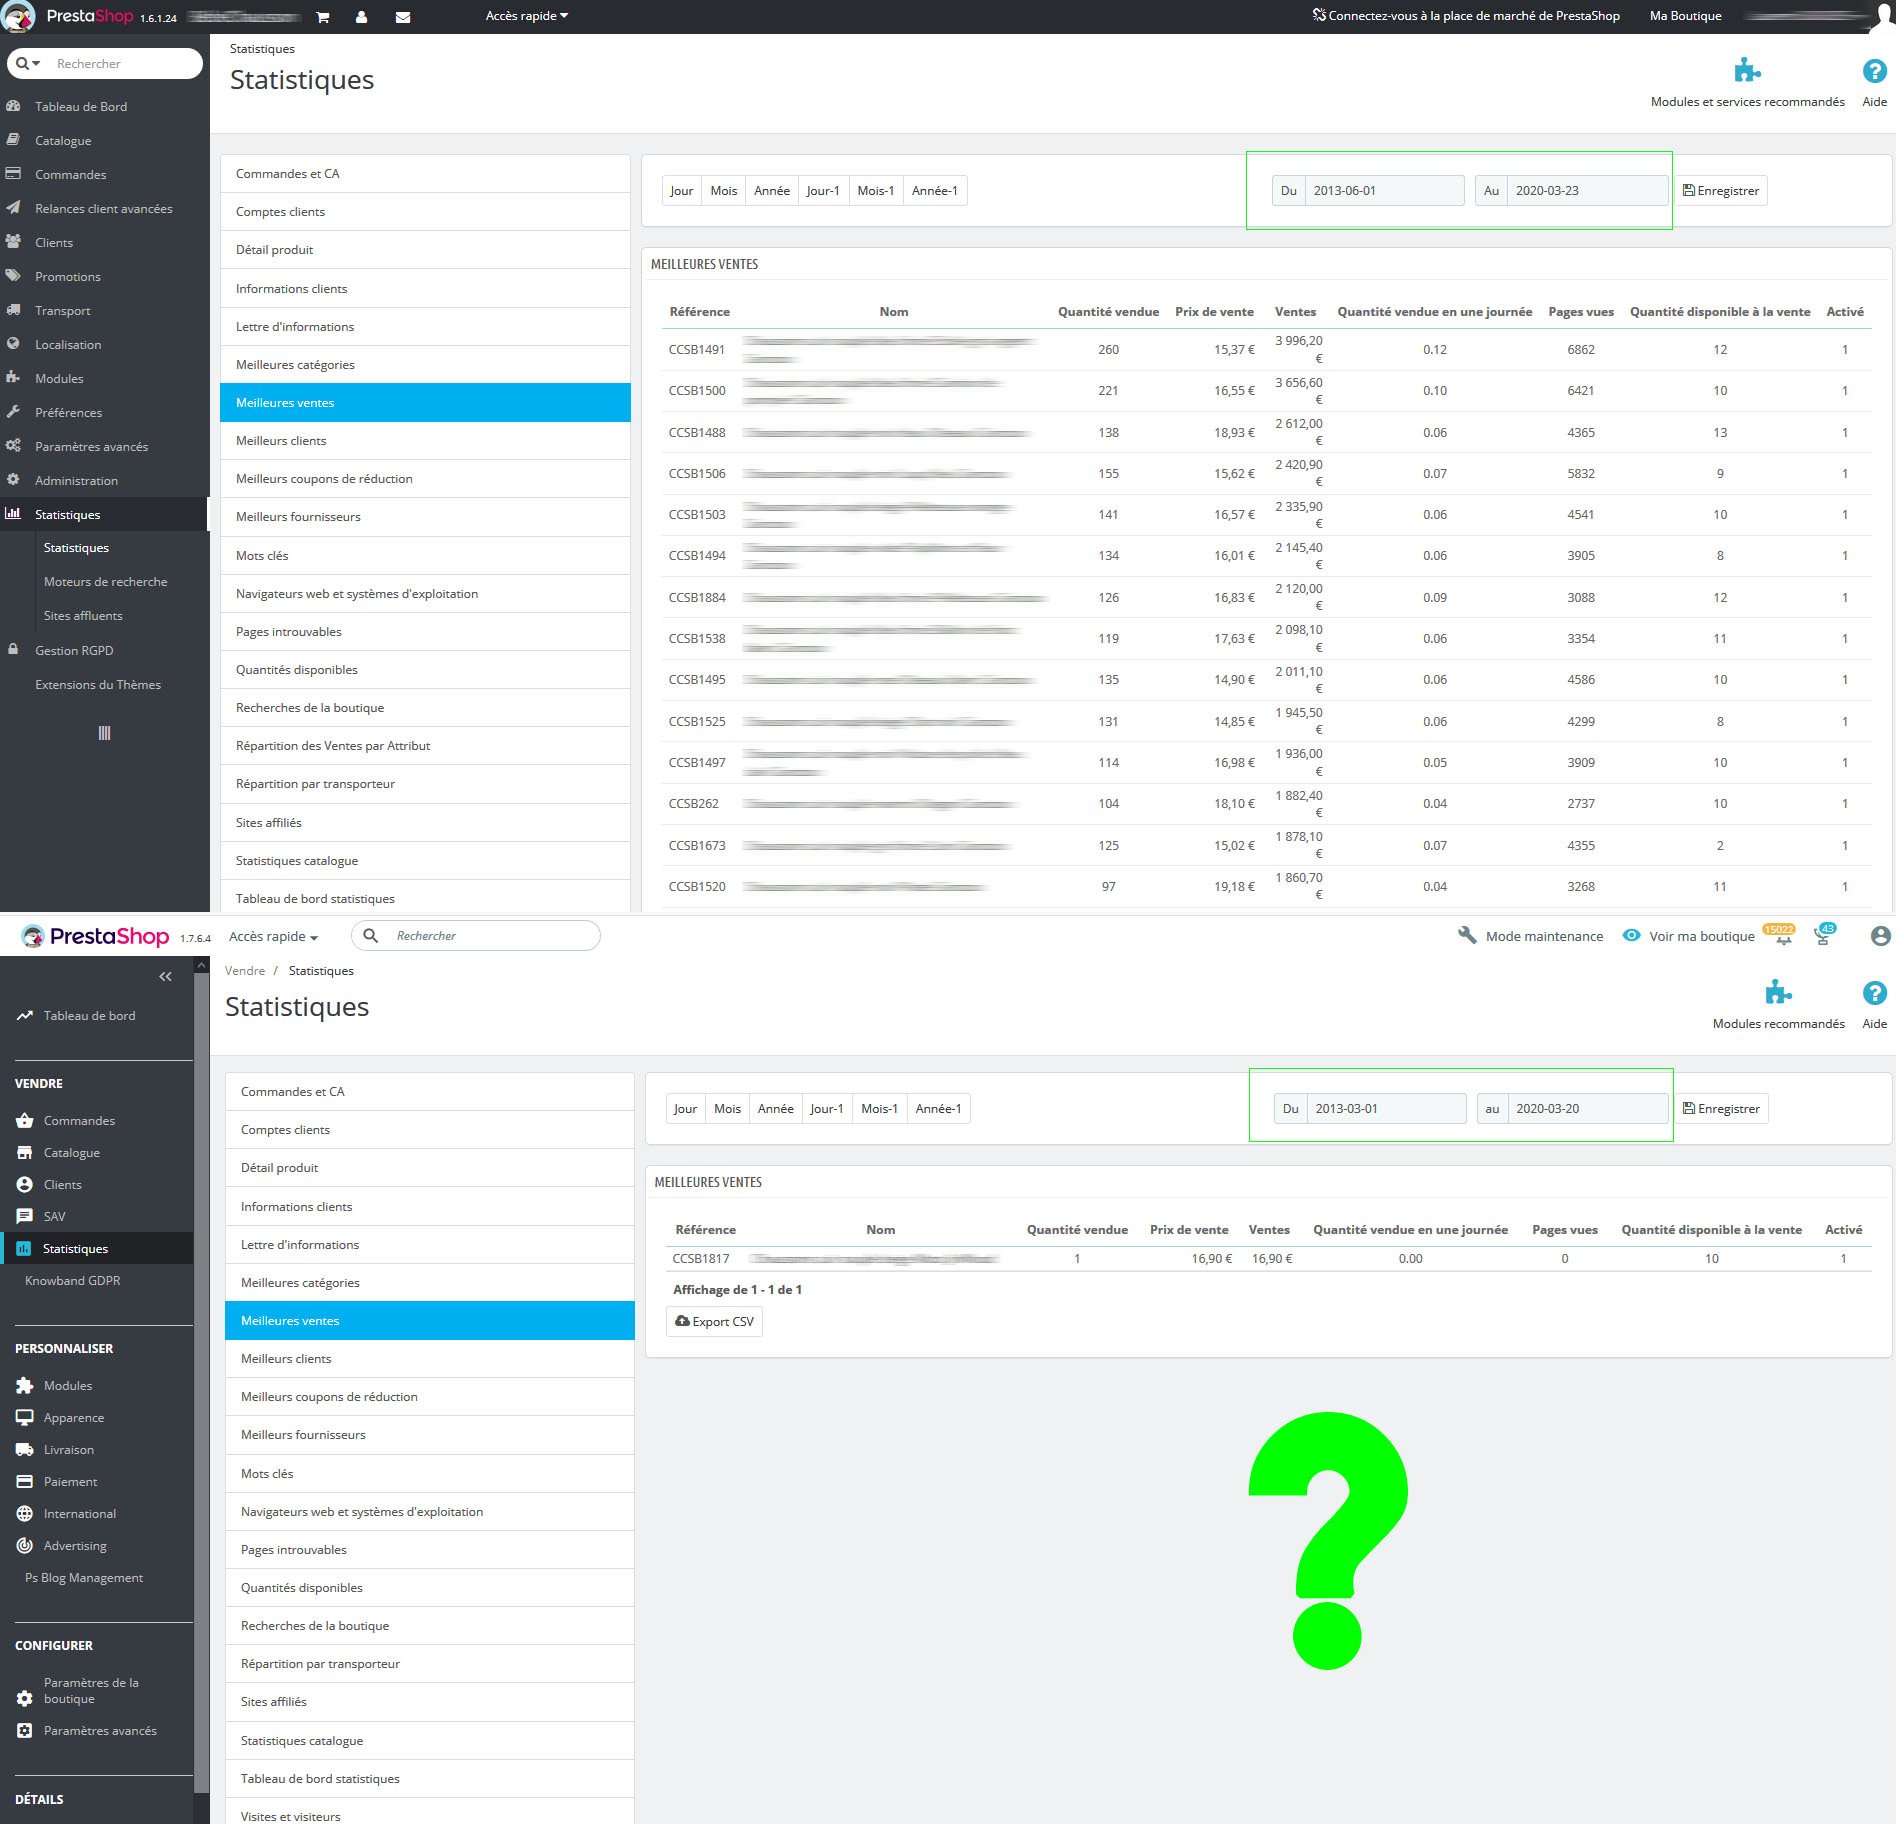Open the envelope messages icon
This screenshot has height=1824, width=1896.
pos(403,17)
